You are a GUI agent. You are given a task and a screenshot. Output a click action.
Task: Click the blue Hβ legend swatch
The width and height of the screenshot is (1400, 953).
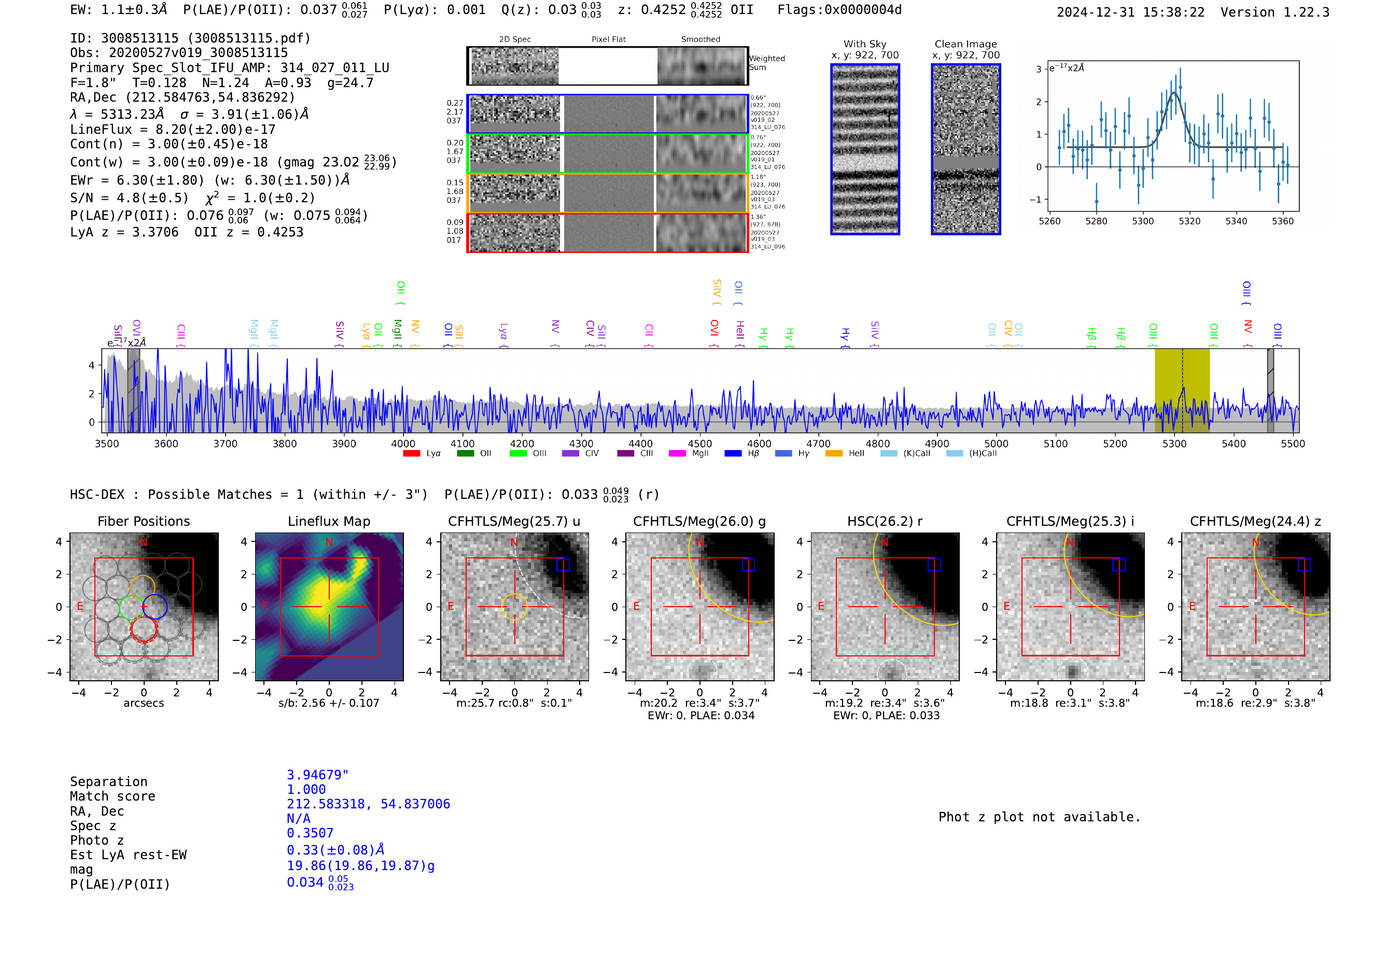[733, 454]
